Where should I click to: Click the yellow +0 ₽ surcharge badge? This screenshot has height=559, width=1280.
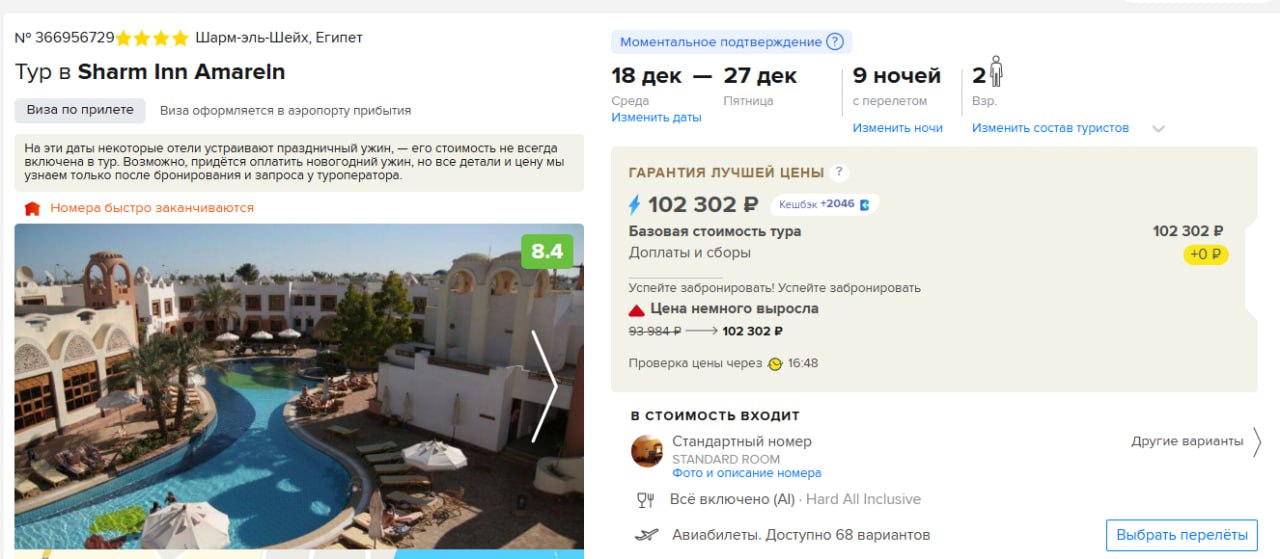[x=1206, y=254]
